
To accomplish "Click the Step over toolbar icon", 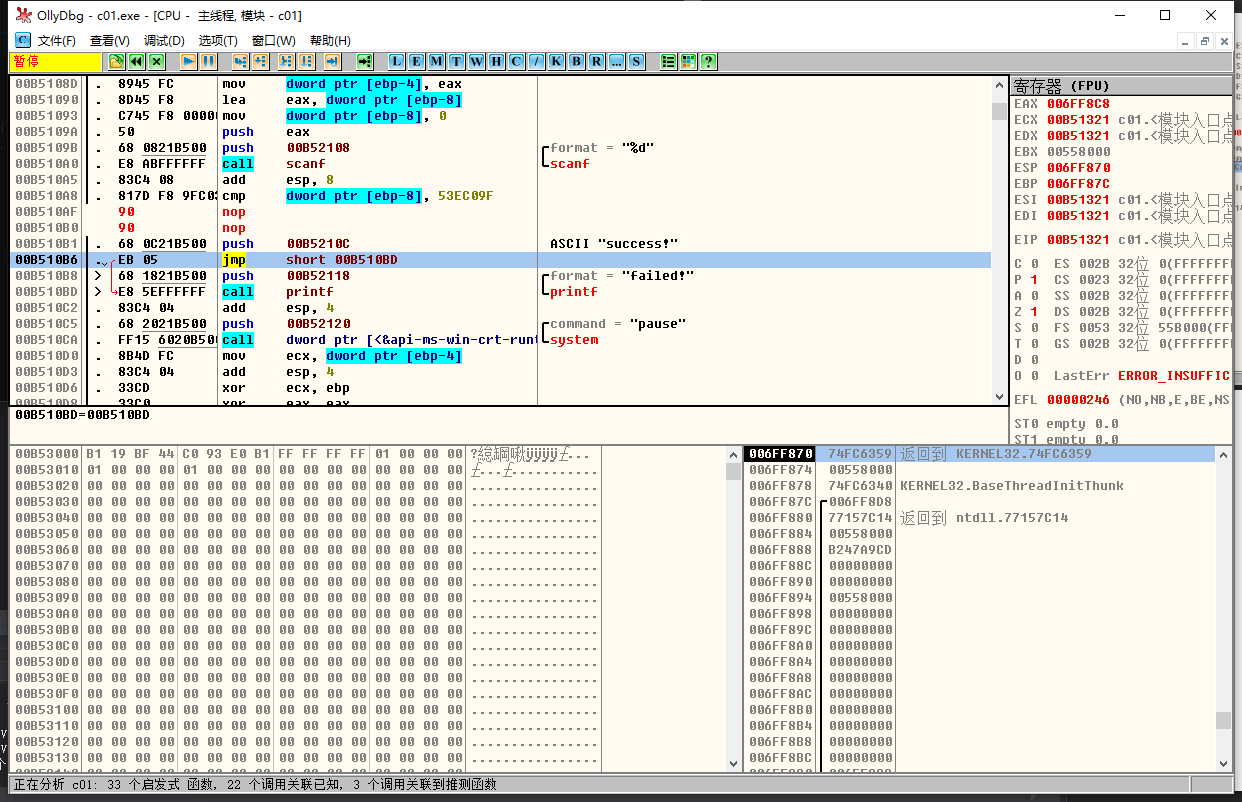I will [x=260, y=61].
